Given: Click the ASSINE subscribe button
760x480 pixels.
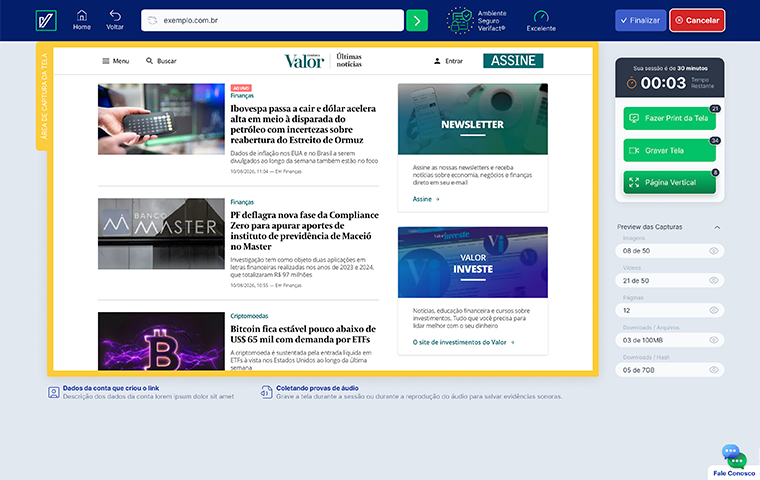Looking at the screenshot, I should point(513,61).
